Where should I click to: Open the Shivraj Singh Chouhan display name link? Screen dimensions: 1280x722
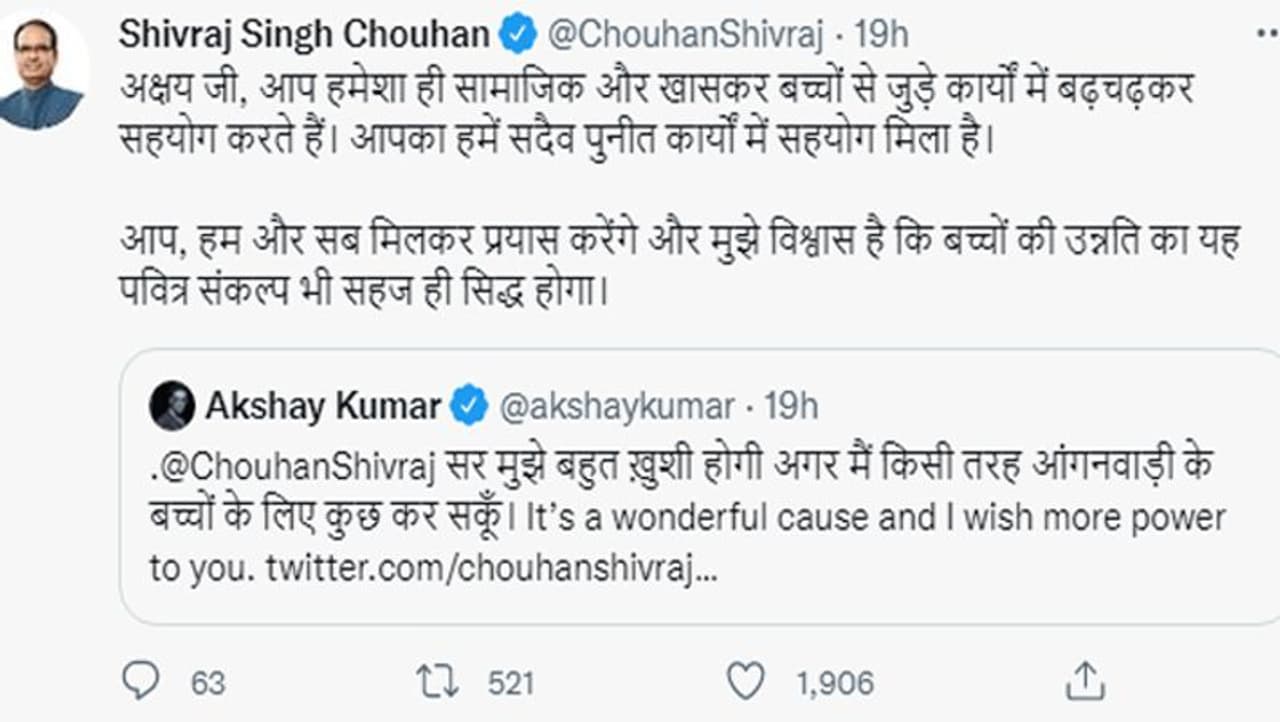tap(304, 36)
